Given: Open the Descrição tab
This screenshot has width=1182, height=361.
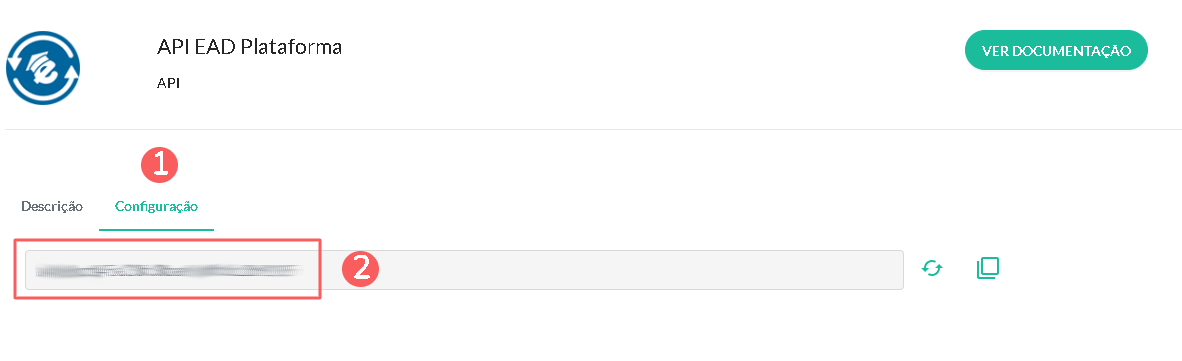Looking at the screenshot, I should (x=52, y=206).
